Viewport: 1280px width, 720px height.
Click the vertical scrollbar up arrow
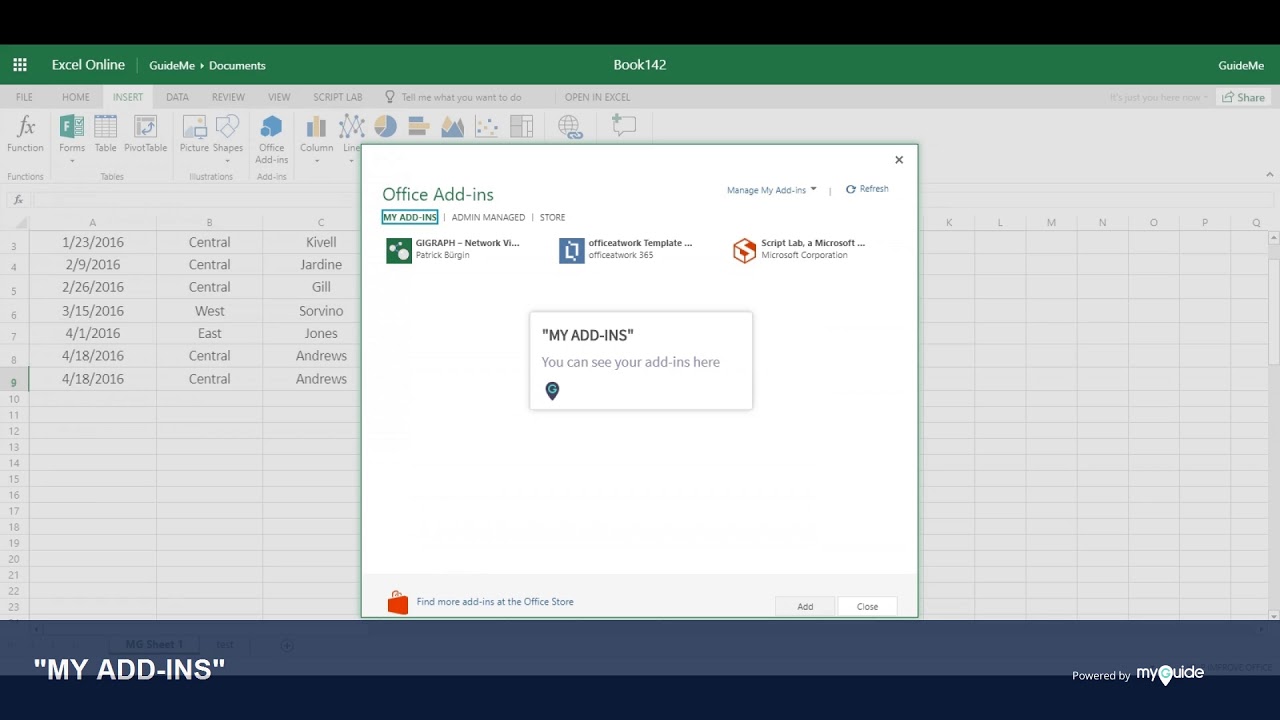(x=1273, y=238)
